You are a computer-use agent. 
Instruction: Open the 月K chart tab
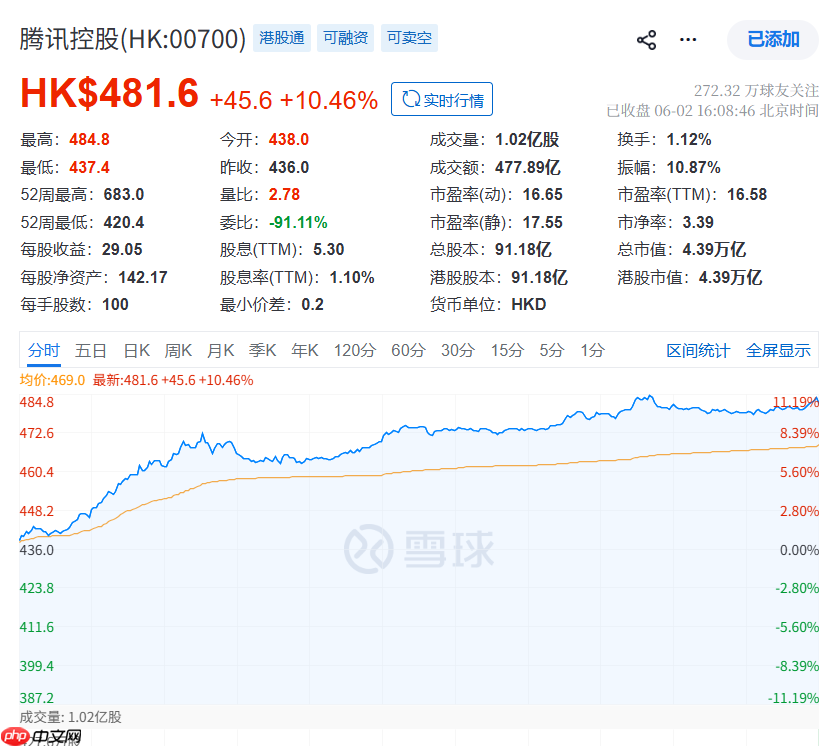pos(220,350)
